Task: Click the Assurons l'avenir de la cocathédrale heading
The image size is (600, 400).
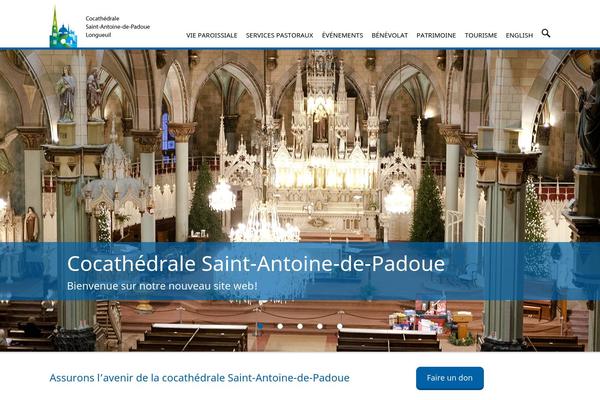Action: 199,378
